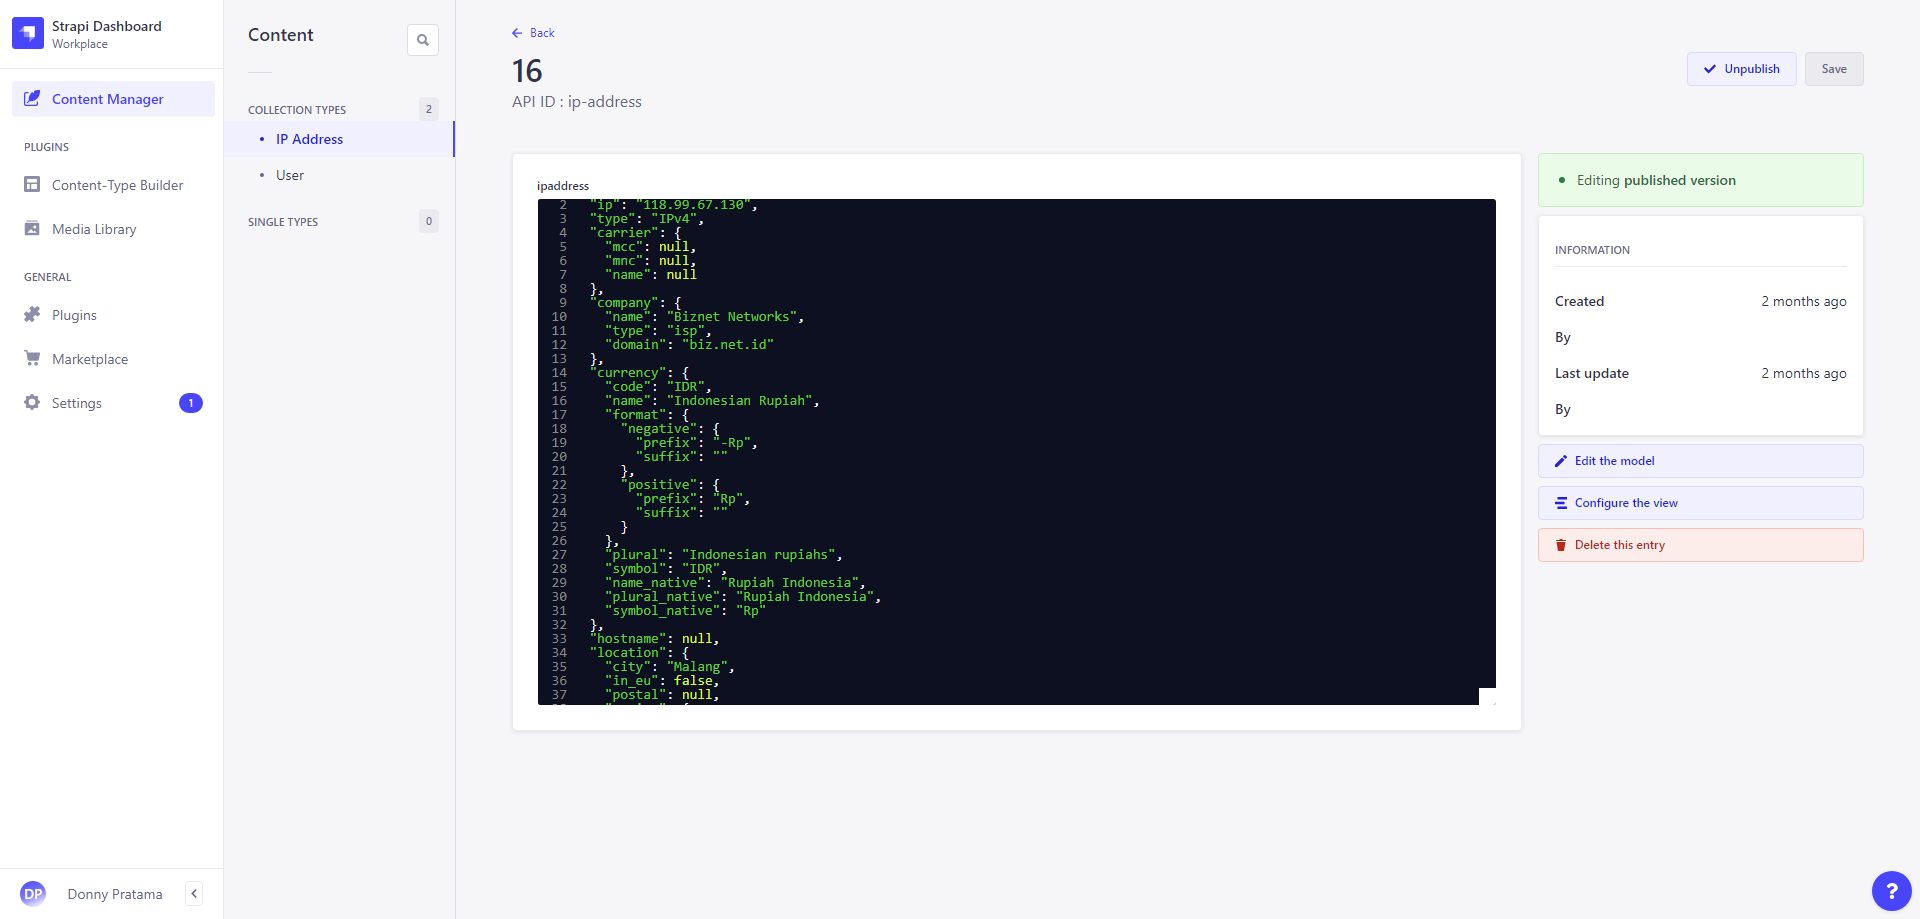1920x919 pixels.
Task: Click Edit the model link
Action: pos(1614,461)
